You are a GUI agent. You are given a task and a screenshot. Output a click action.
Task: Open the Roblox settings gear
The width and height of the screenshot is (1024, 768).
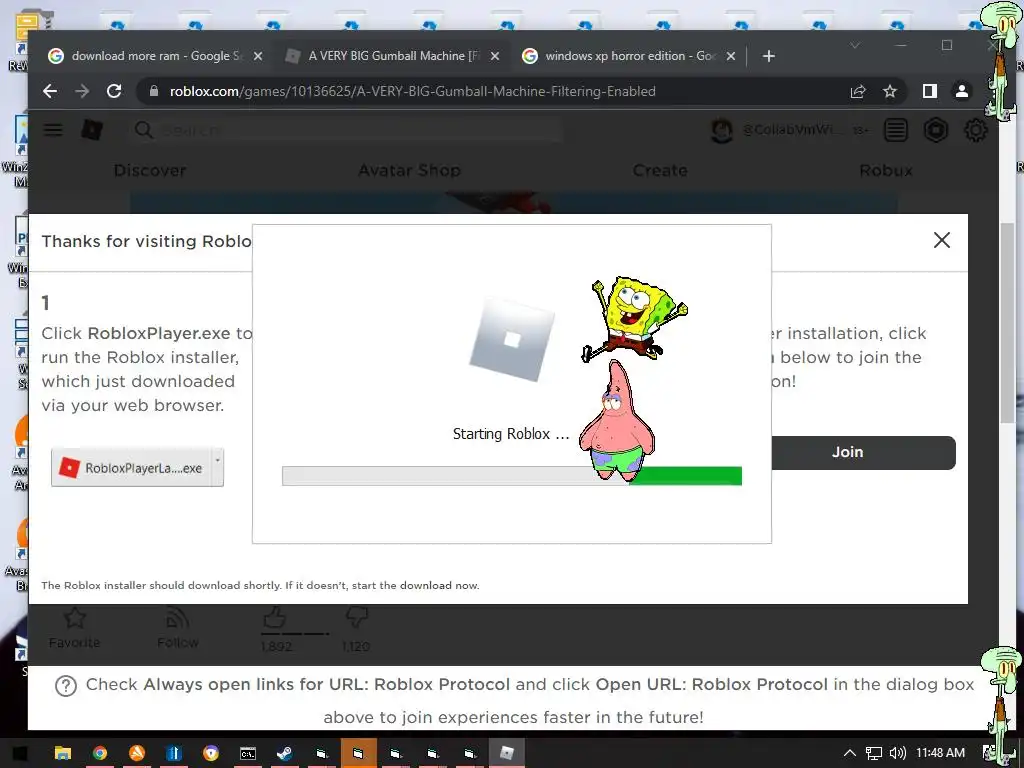[x=976, y=130]
